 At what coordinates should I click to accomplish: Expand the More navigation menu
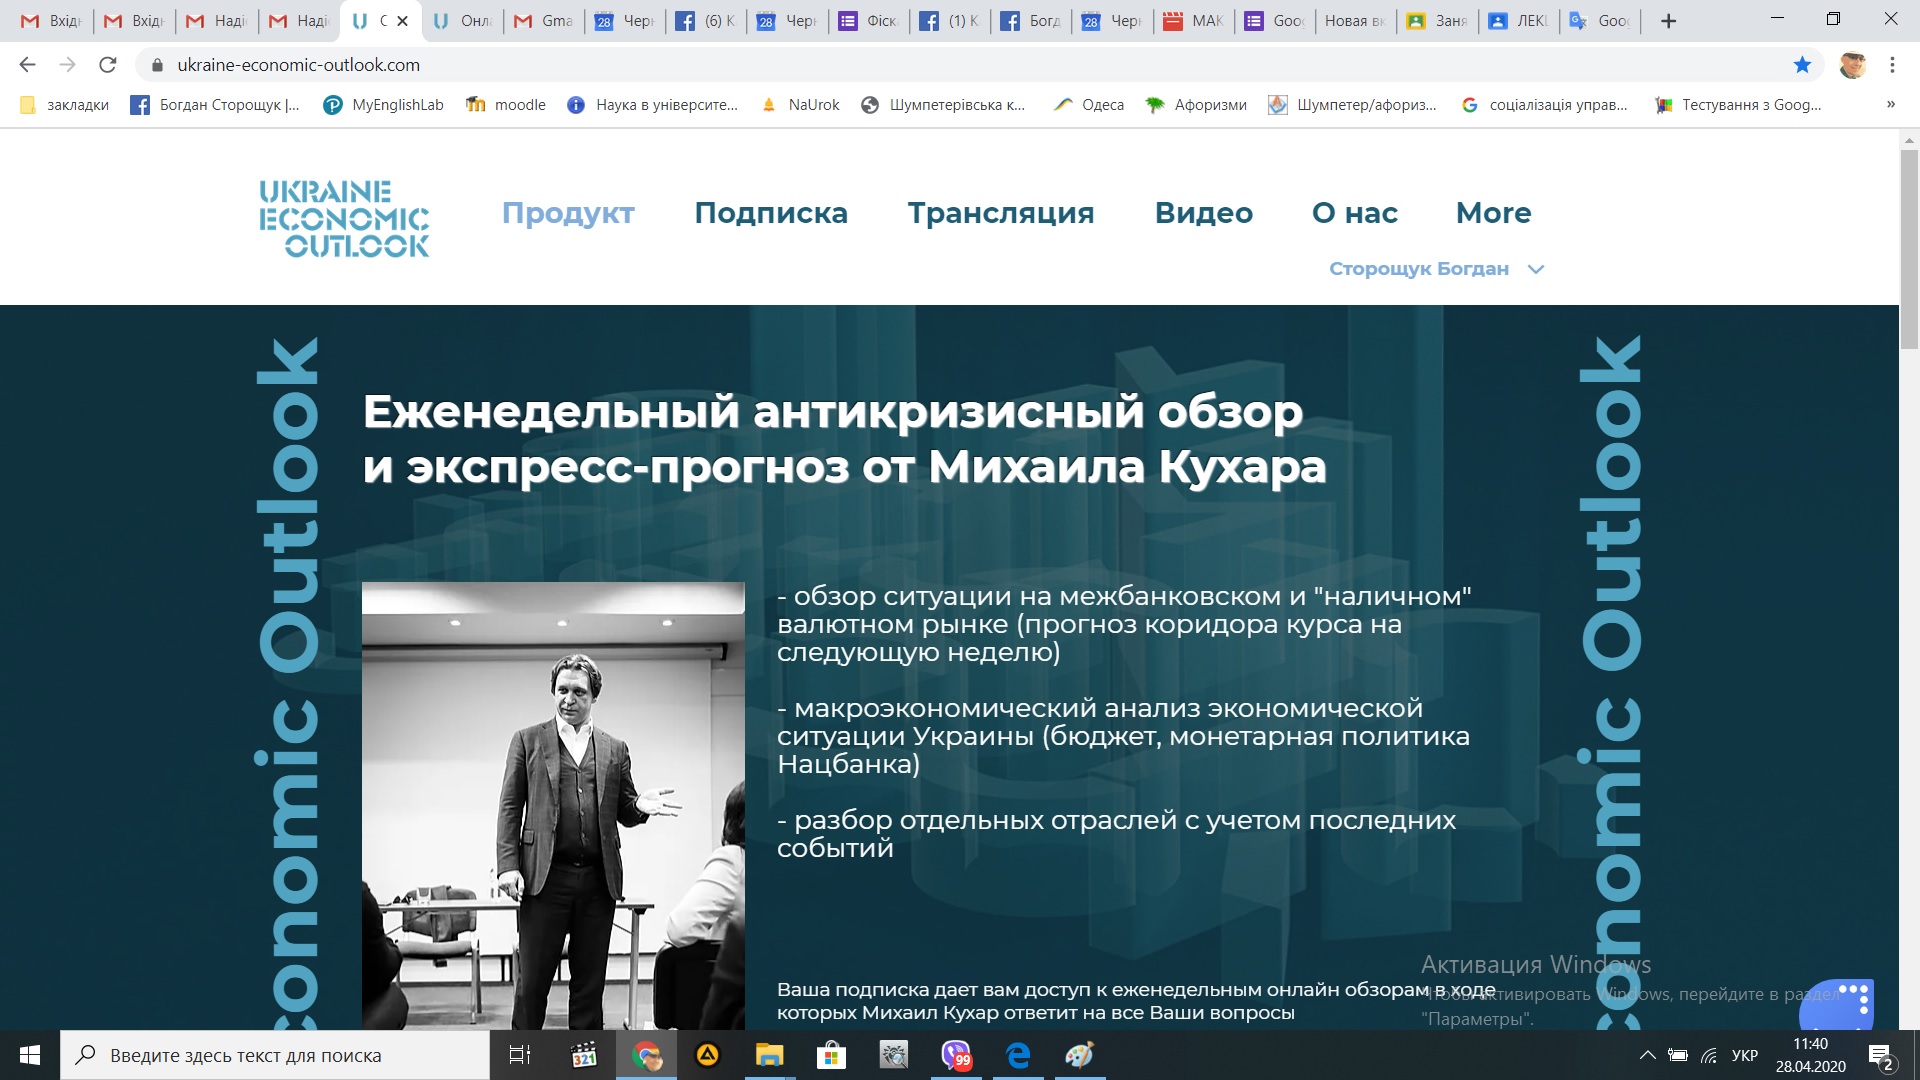point(1493,213)
